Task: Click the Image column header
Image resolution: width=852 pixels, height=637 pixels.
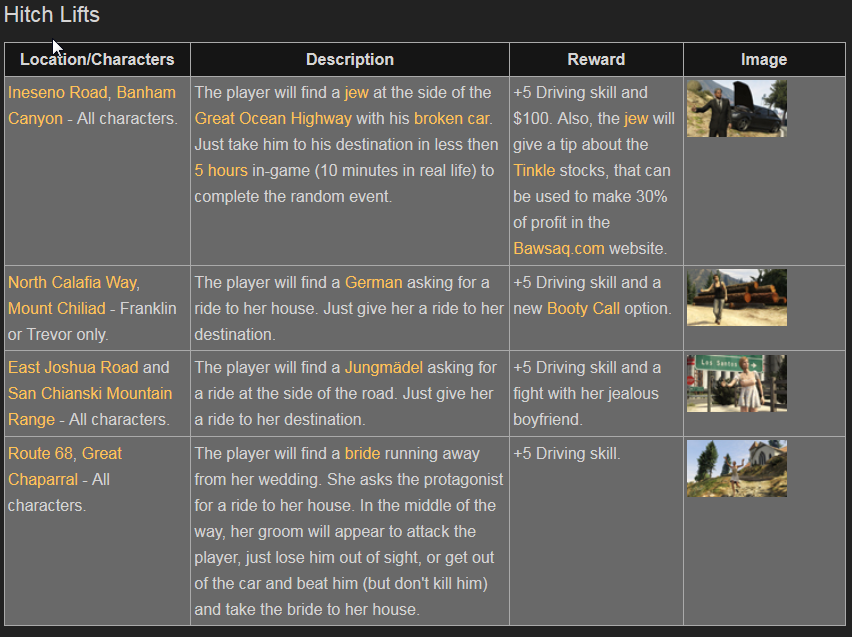Action: click(764, 59)
